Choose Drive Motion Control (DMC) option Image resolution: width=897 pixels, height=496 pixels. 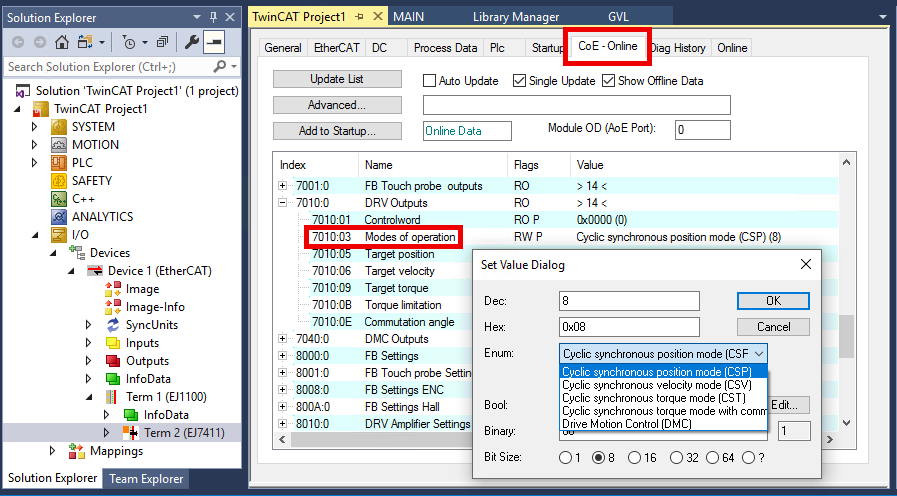pos(663,424)
